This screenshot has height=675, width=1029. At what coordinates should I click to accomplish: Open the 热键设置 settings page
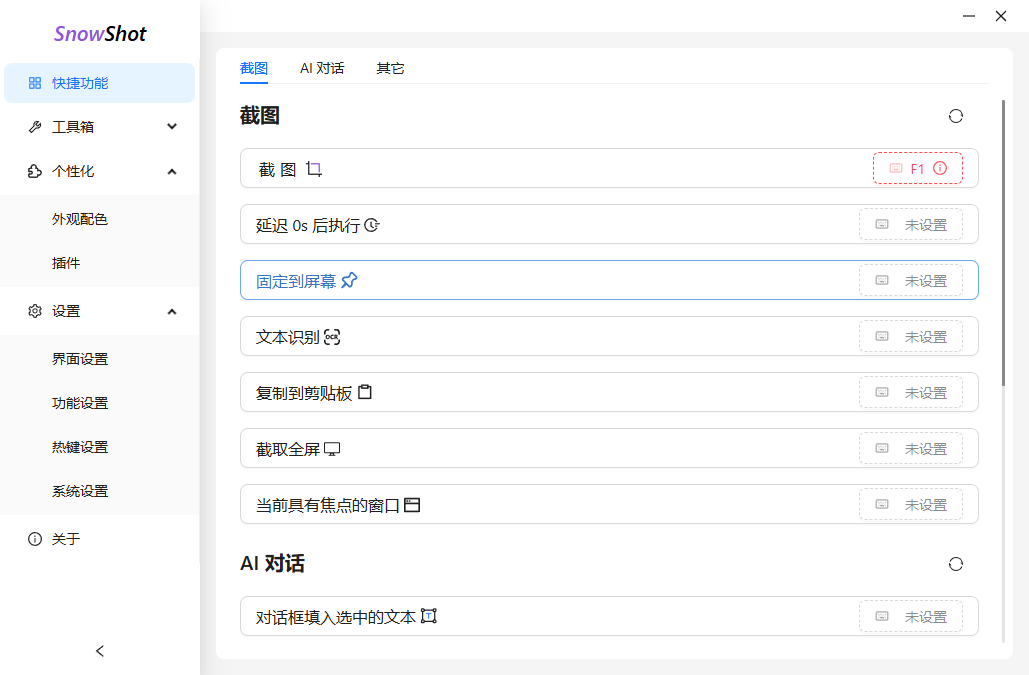click(x=80, y=447)
